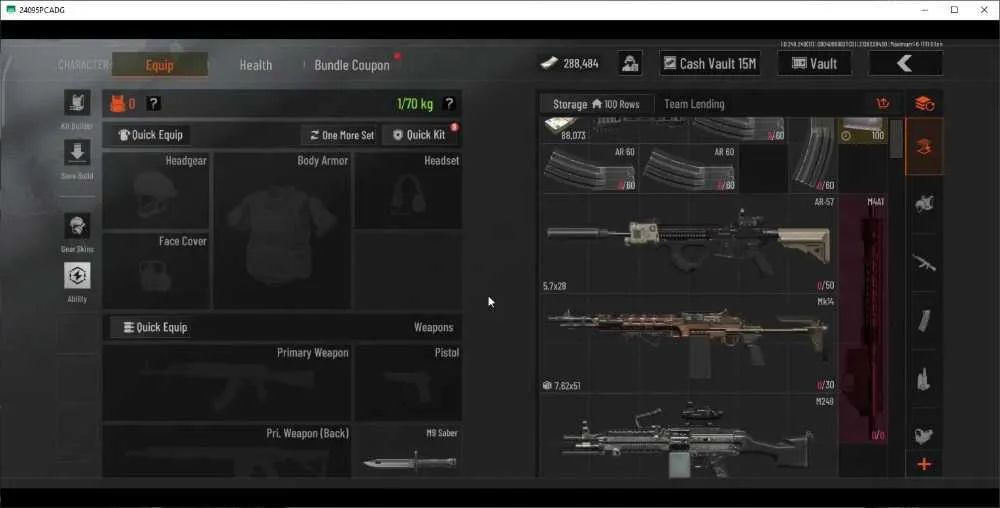Click the help question mark beside 1/70 kg
Image resolution: width=1000 pixels, height=508 pixels.
(449, 103)
